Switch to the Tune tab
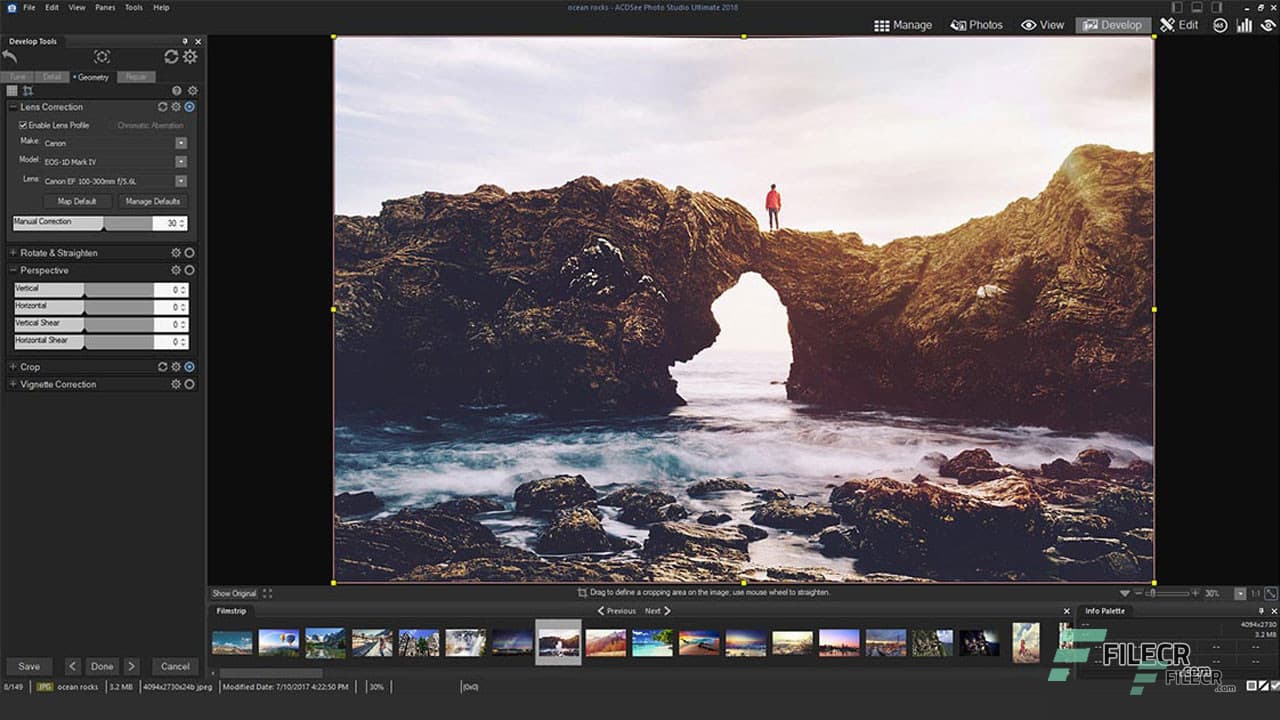The height and width of the screenshot is (720, 1280). coord(17,76)
